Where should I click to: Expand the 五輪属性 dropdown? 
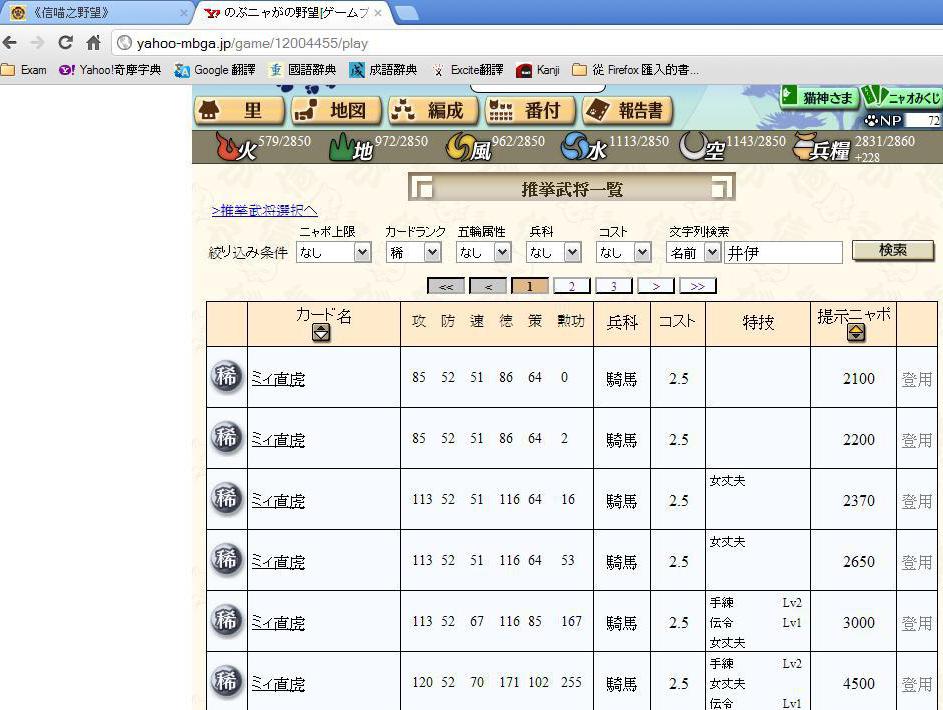pyautogui.click(x=484, y=252)
